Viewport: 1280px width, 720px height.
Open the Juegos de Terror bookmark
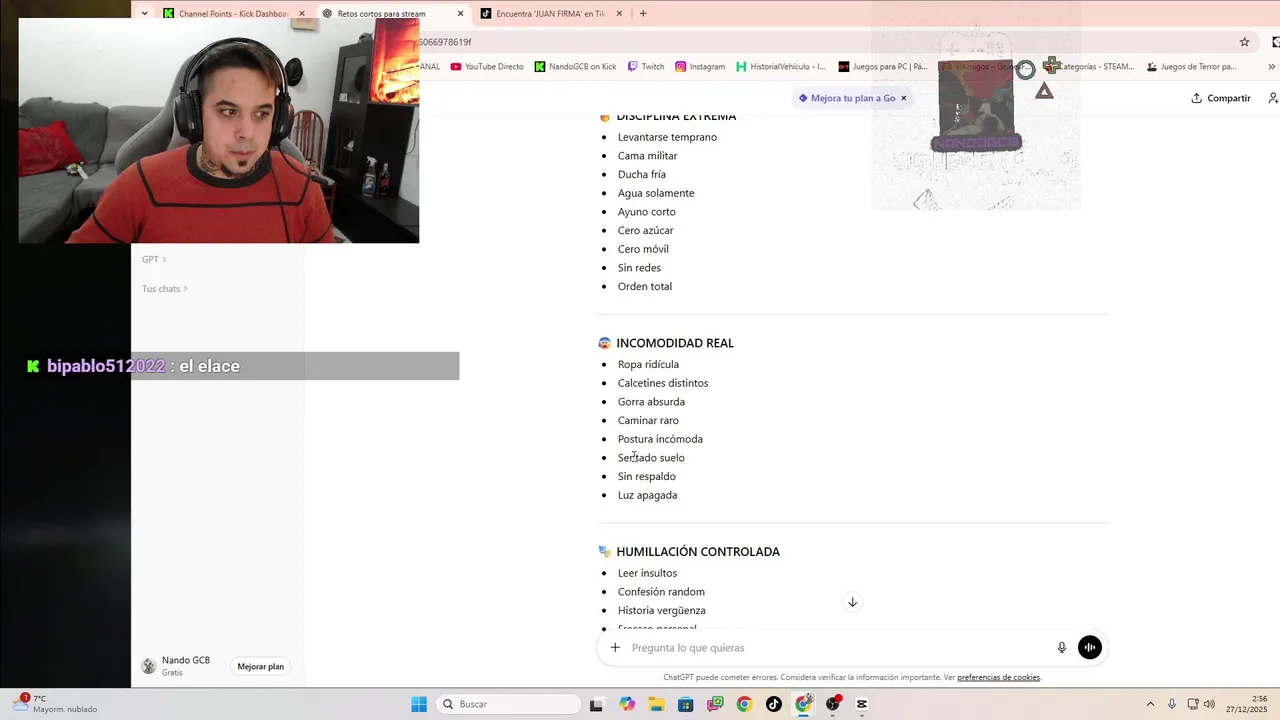coord(1192,67)
